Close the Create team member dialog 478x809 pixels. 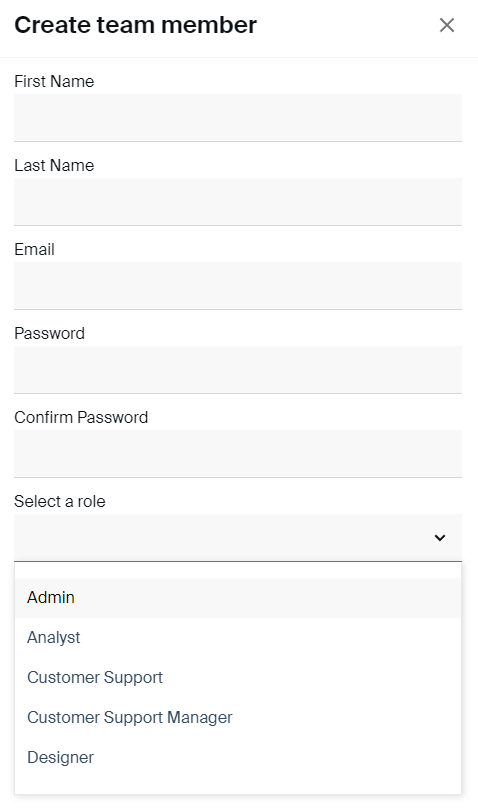tap(447, 25)
